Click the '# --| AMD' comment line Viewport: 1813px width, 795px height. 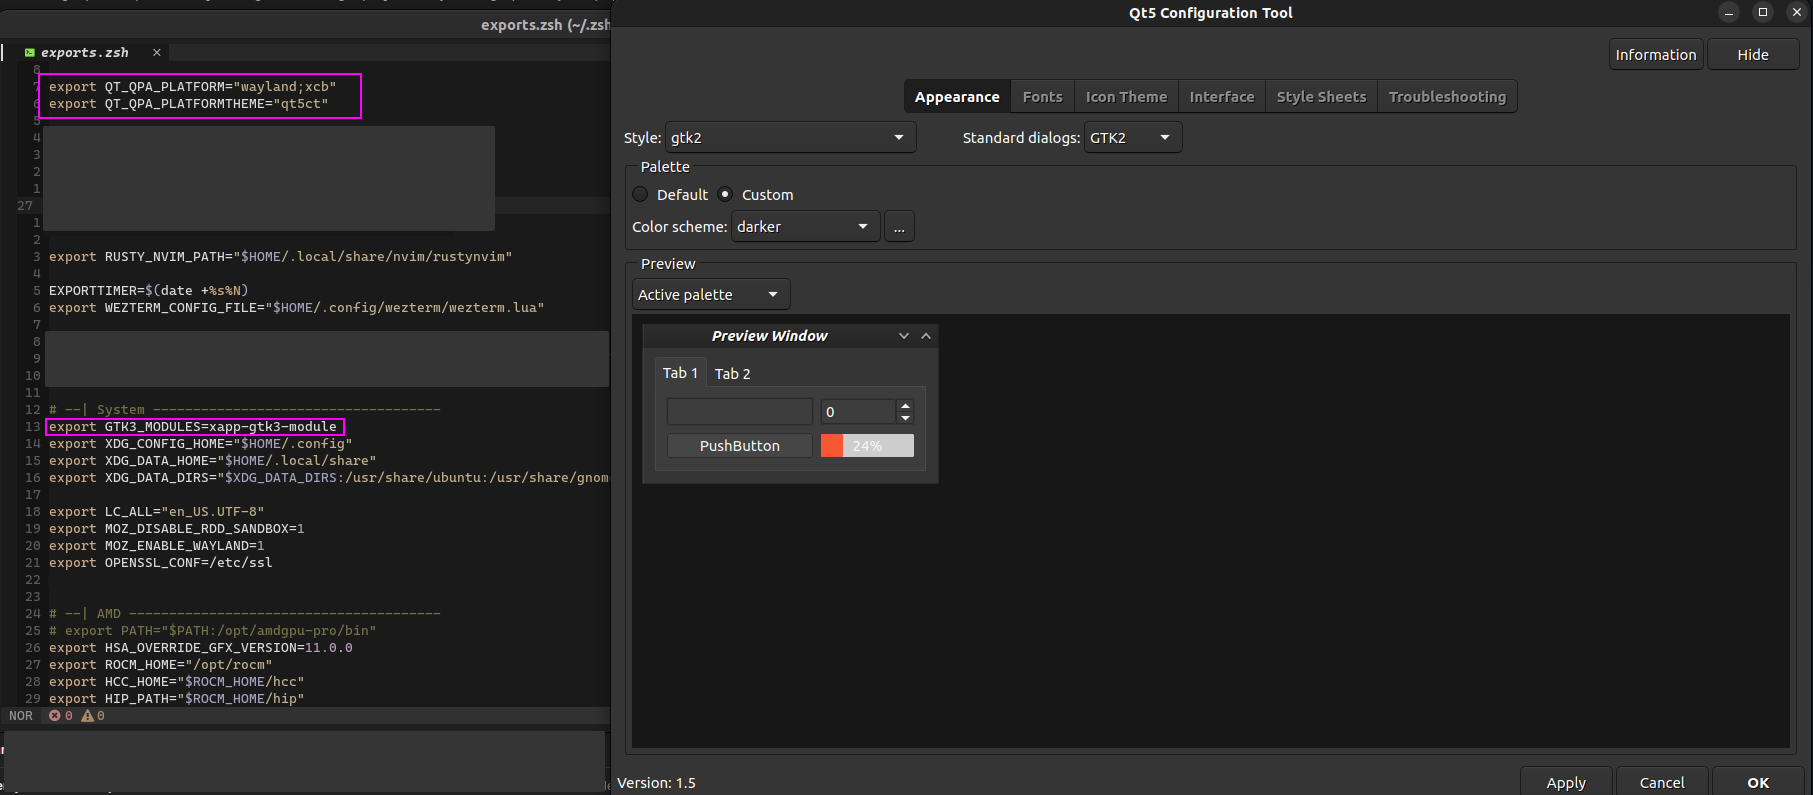[x=245, y=614]
